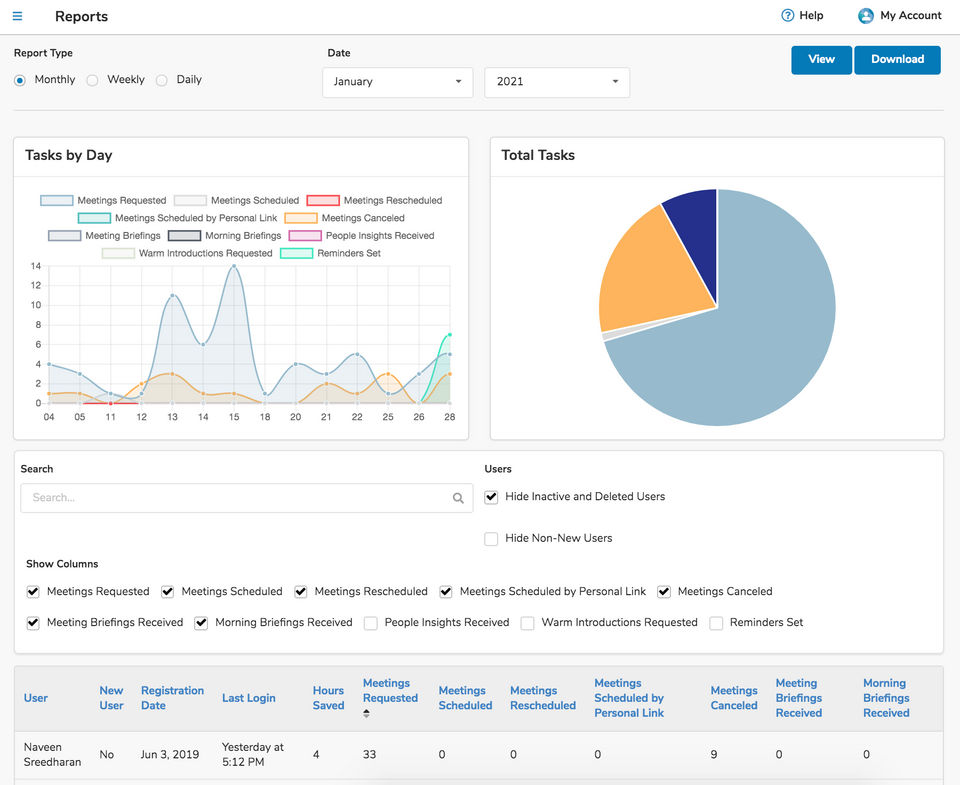
Task: Click the My Account avatar icon
Action: [866, 16]
